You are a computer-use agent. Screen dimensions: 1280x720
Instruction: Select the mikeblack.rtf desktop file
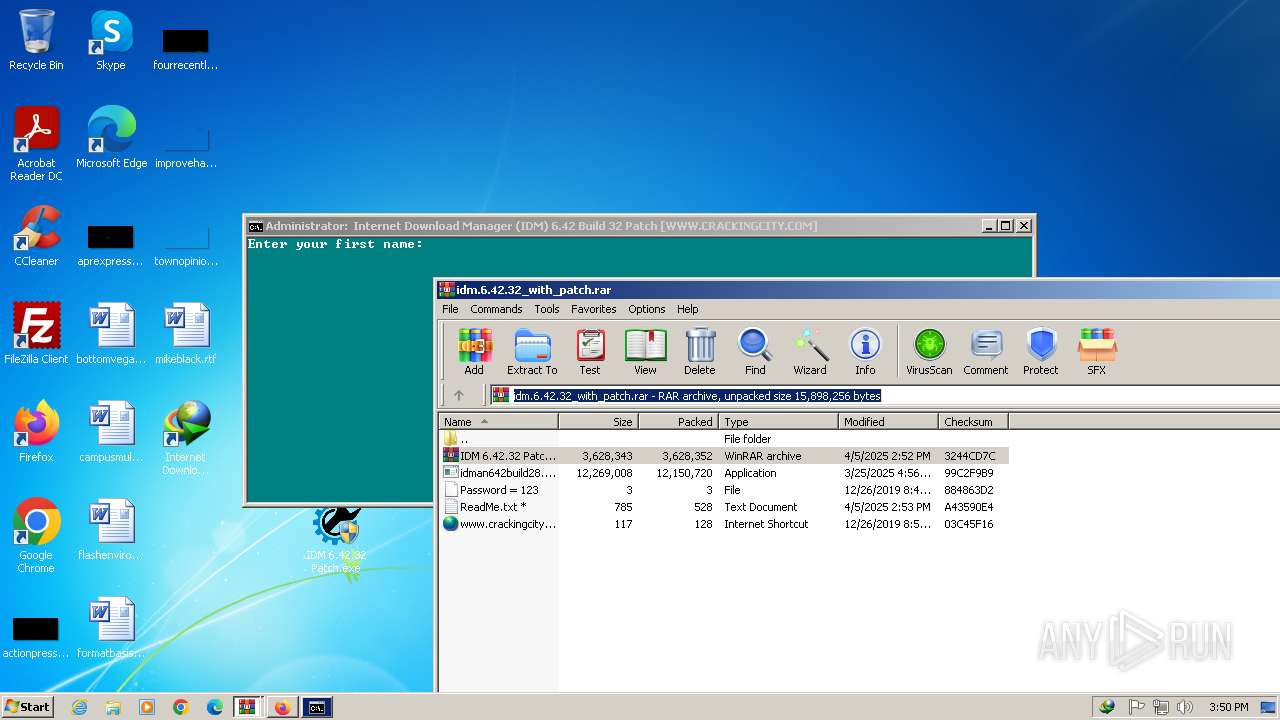coord(186,334)
